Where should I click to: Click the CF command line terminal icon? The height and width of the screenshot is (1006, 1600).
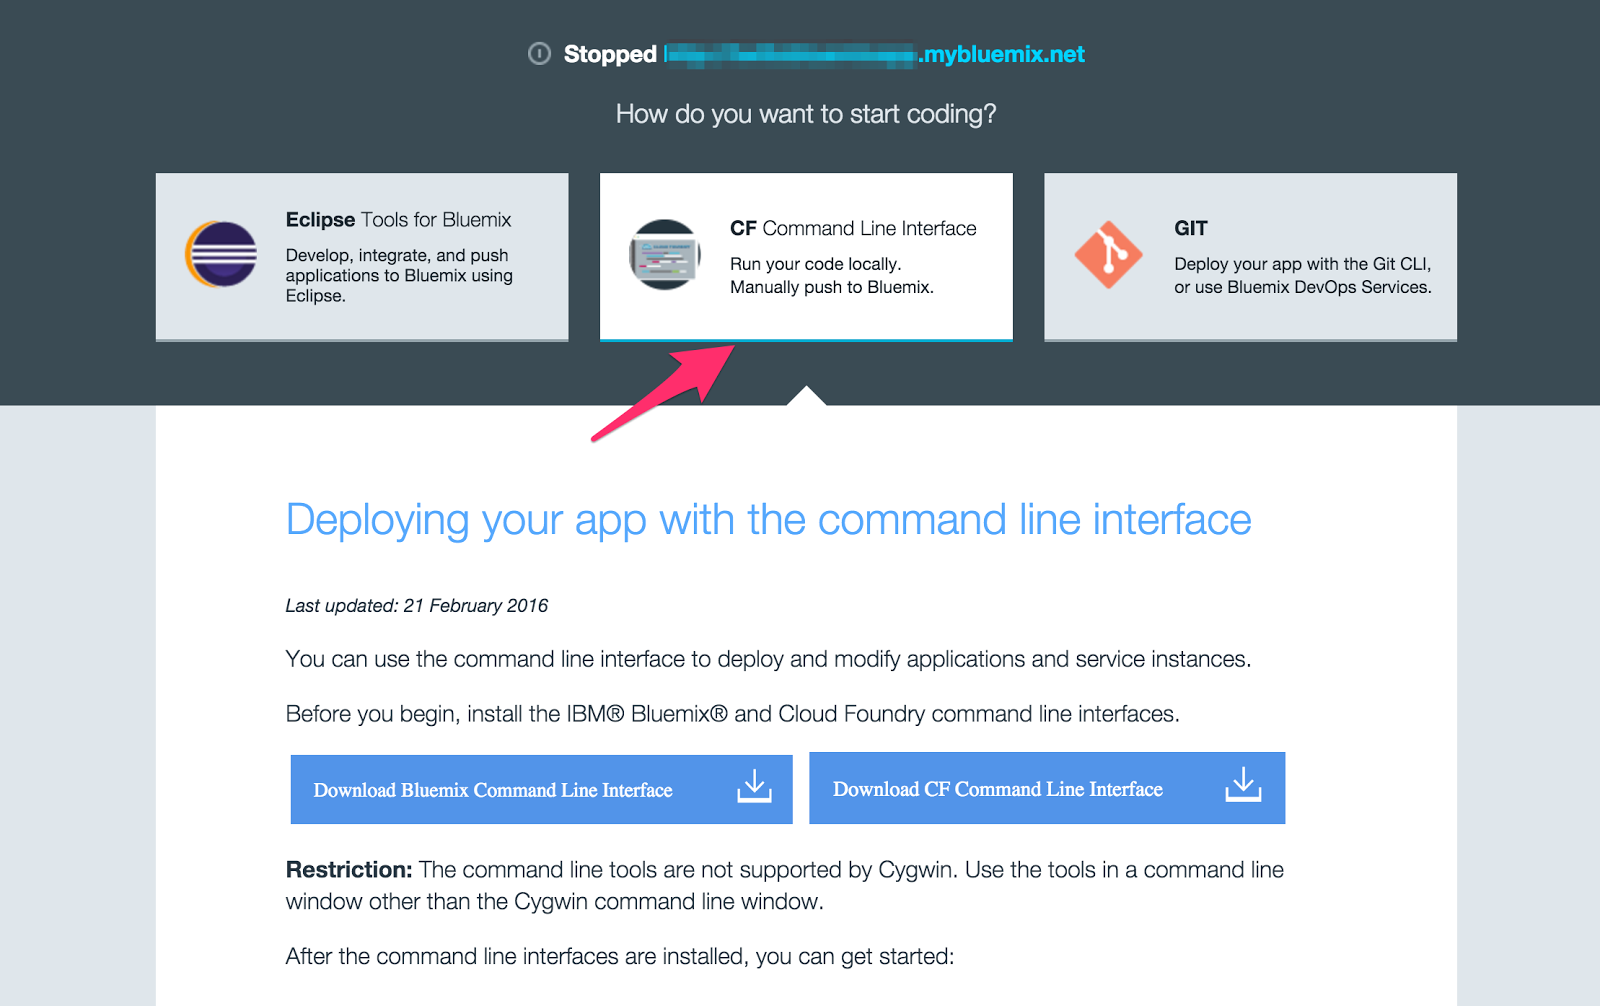(x=665, y=255)
